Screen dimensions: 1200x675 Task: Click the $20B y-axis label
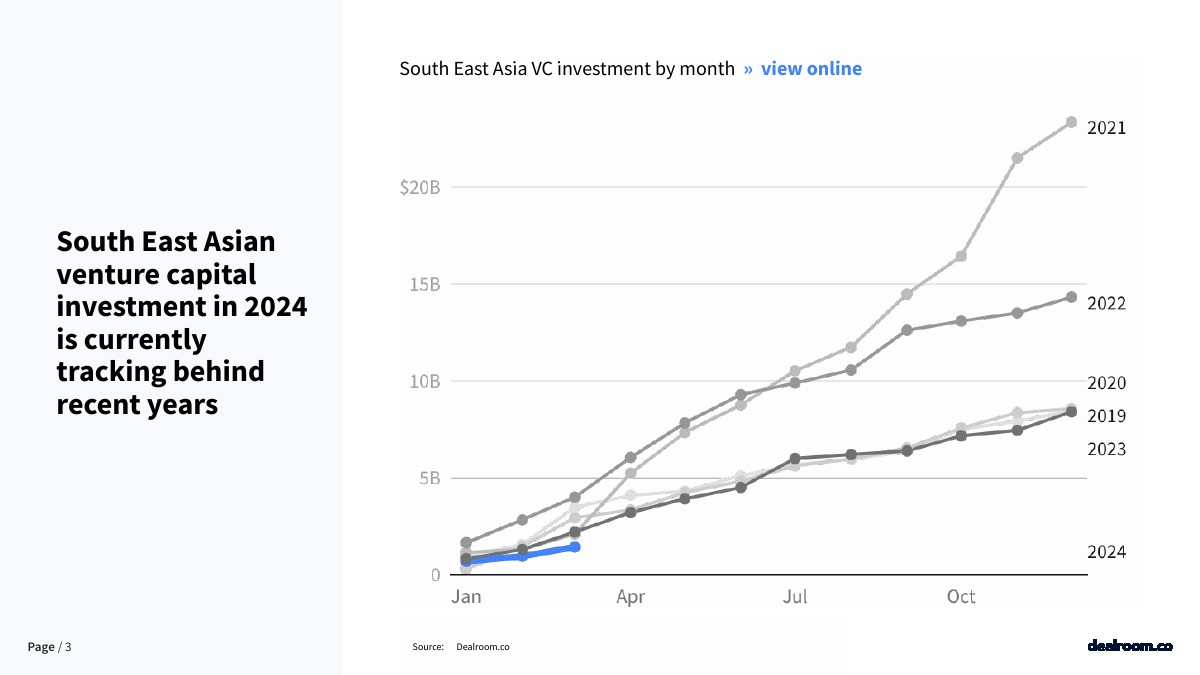tap(419, 188)
